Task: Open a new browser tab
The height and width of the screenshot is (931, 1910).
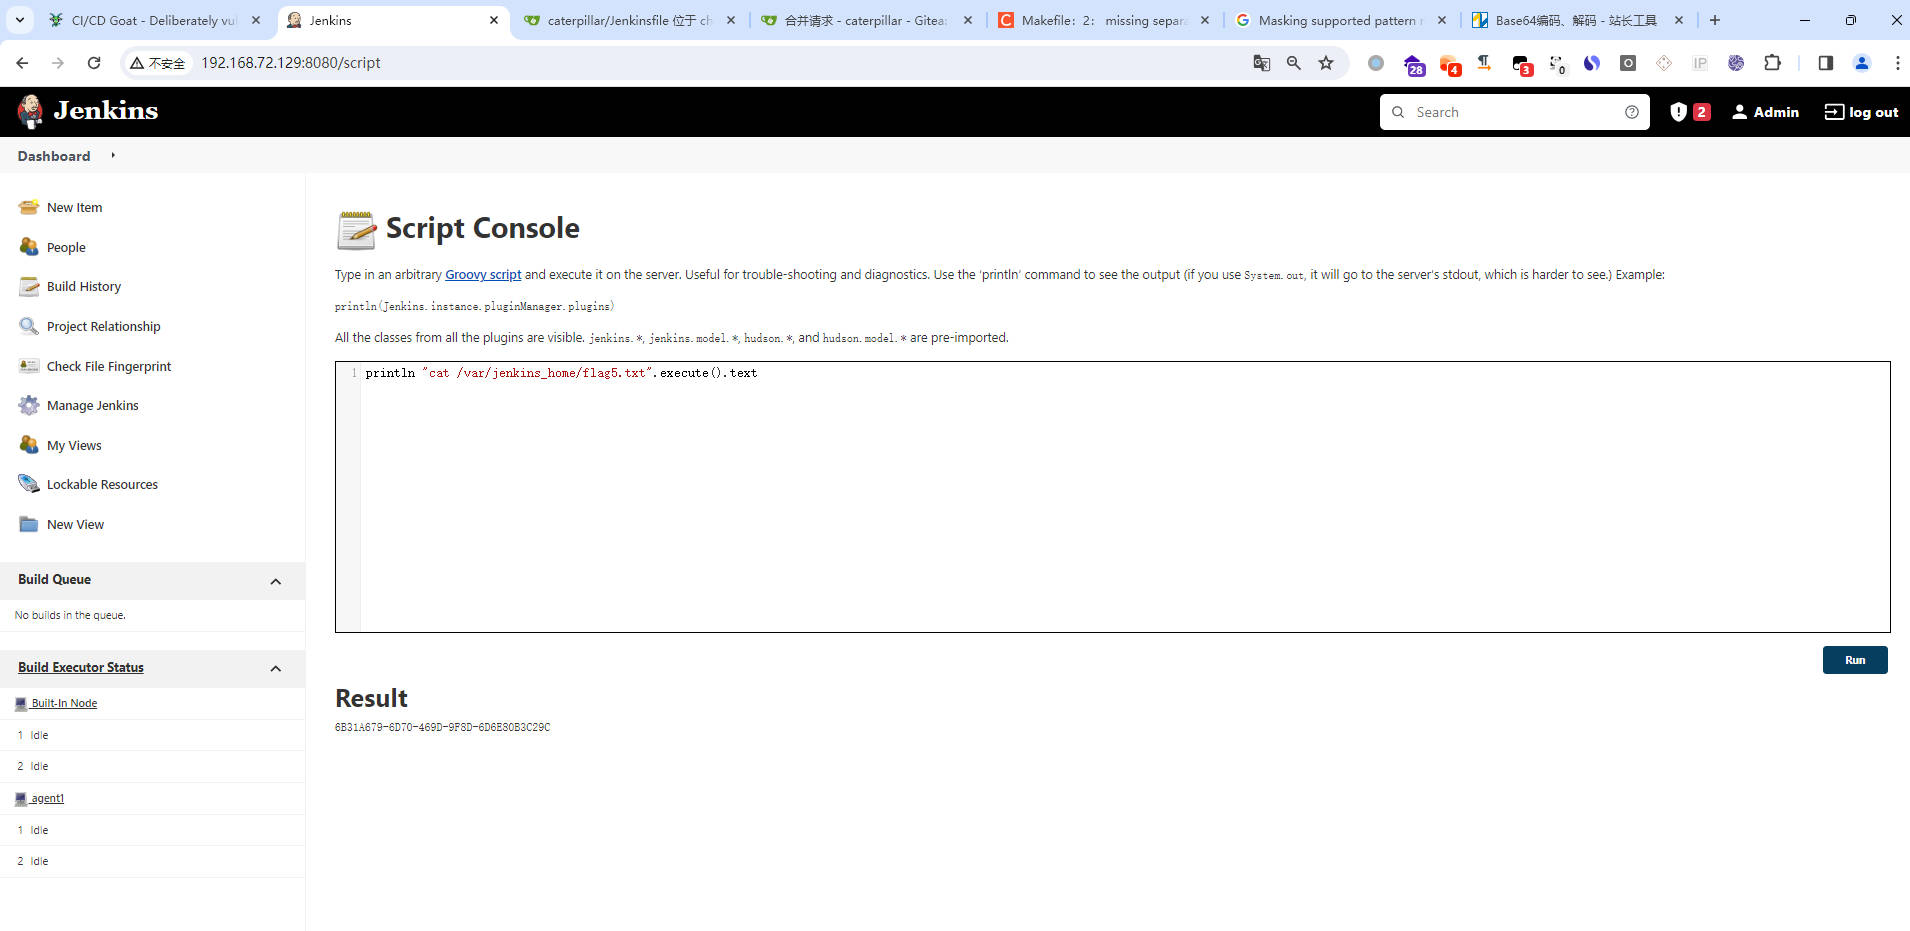Action: coord(1715,20)
